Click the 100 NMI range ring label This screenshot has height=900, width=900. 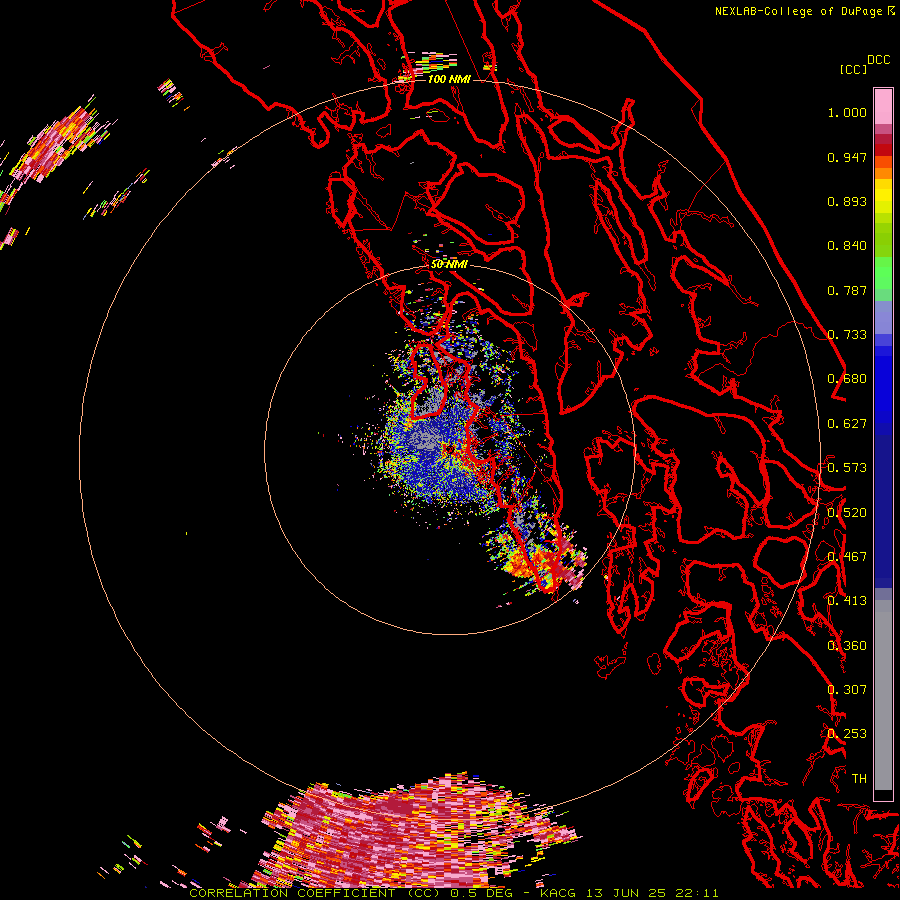449,79
